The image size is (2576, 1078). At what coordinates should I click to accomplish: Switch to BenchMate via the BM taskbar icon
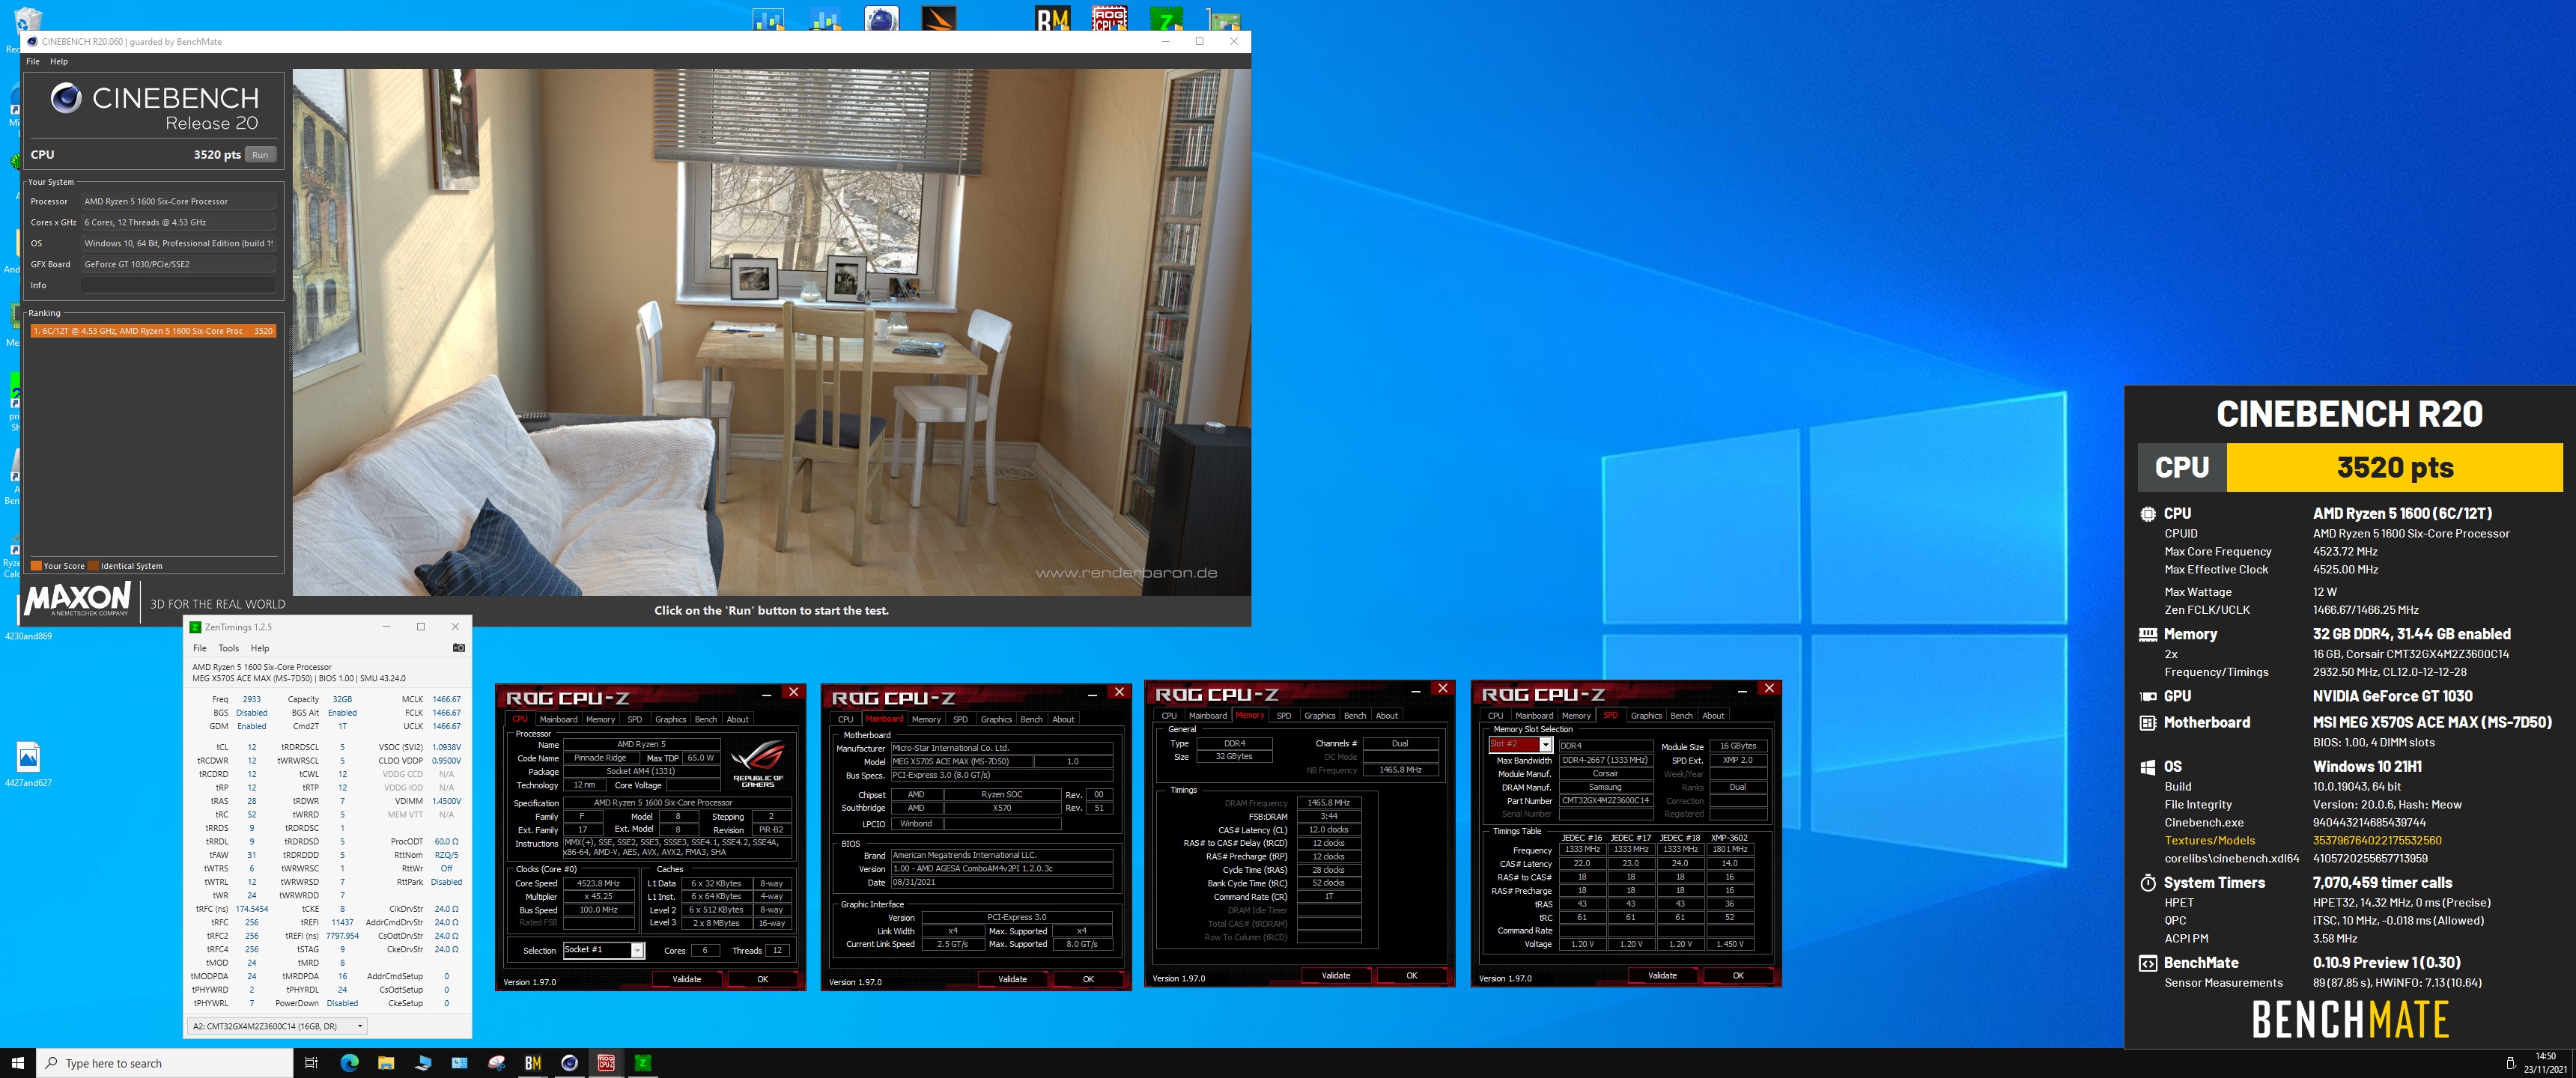[x=533, y=1063]
